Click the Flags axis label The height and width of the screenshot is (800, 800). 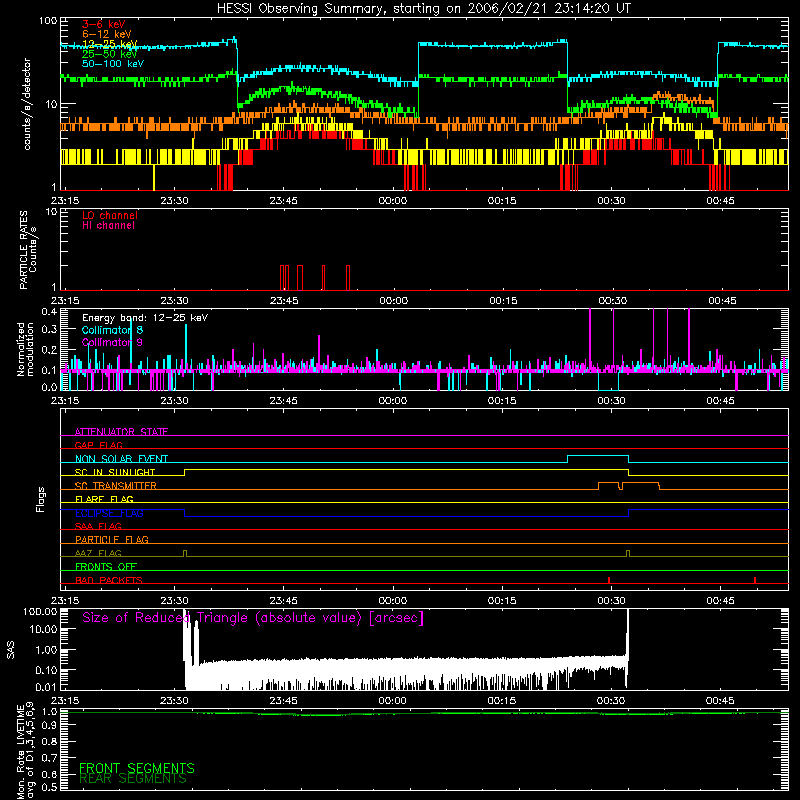(40, 499)
